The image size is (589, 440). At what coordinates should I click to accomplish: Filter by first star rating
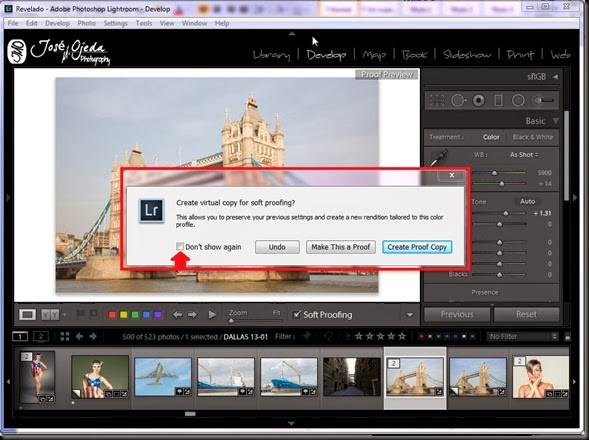(x=359, y=336)
